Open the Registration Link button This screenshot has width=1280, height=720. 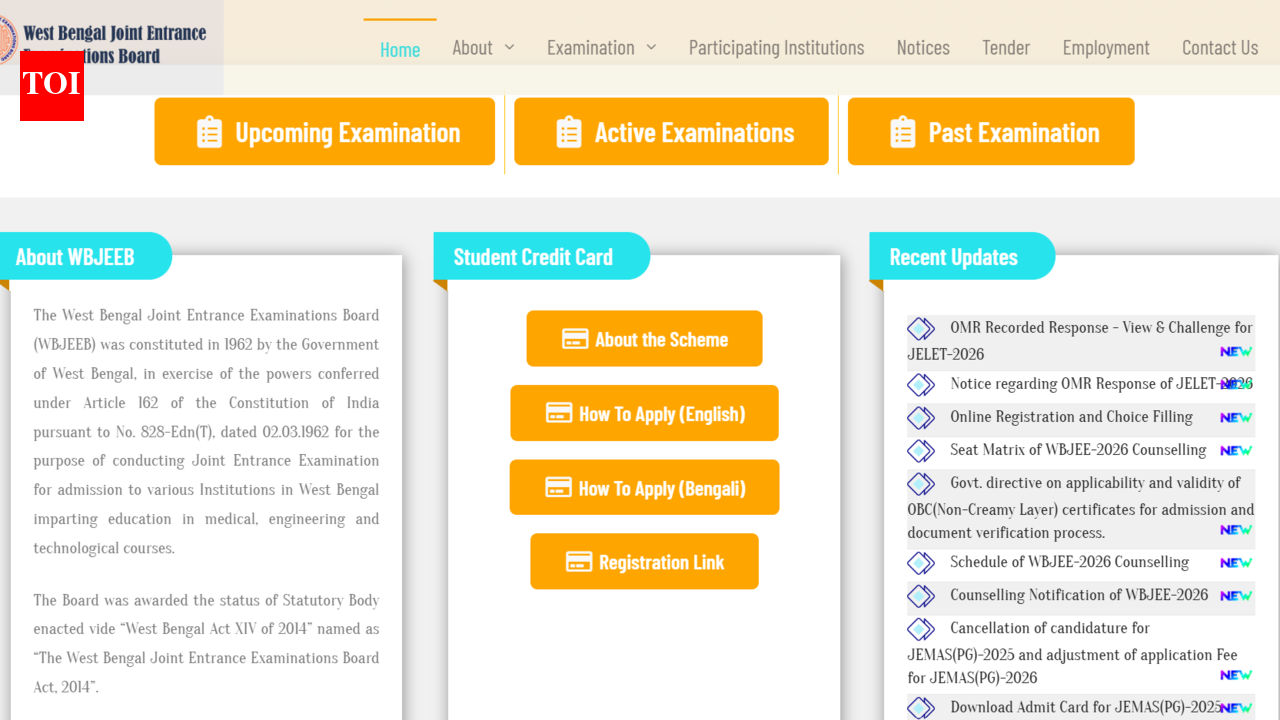click(x=644, y=561)
